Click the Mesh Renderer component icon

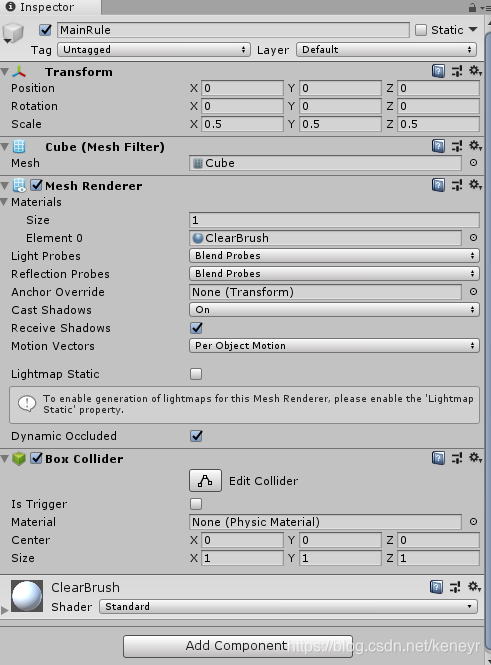point(20,186)
